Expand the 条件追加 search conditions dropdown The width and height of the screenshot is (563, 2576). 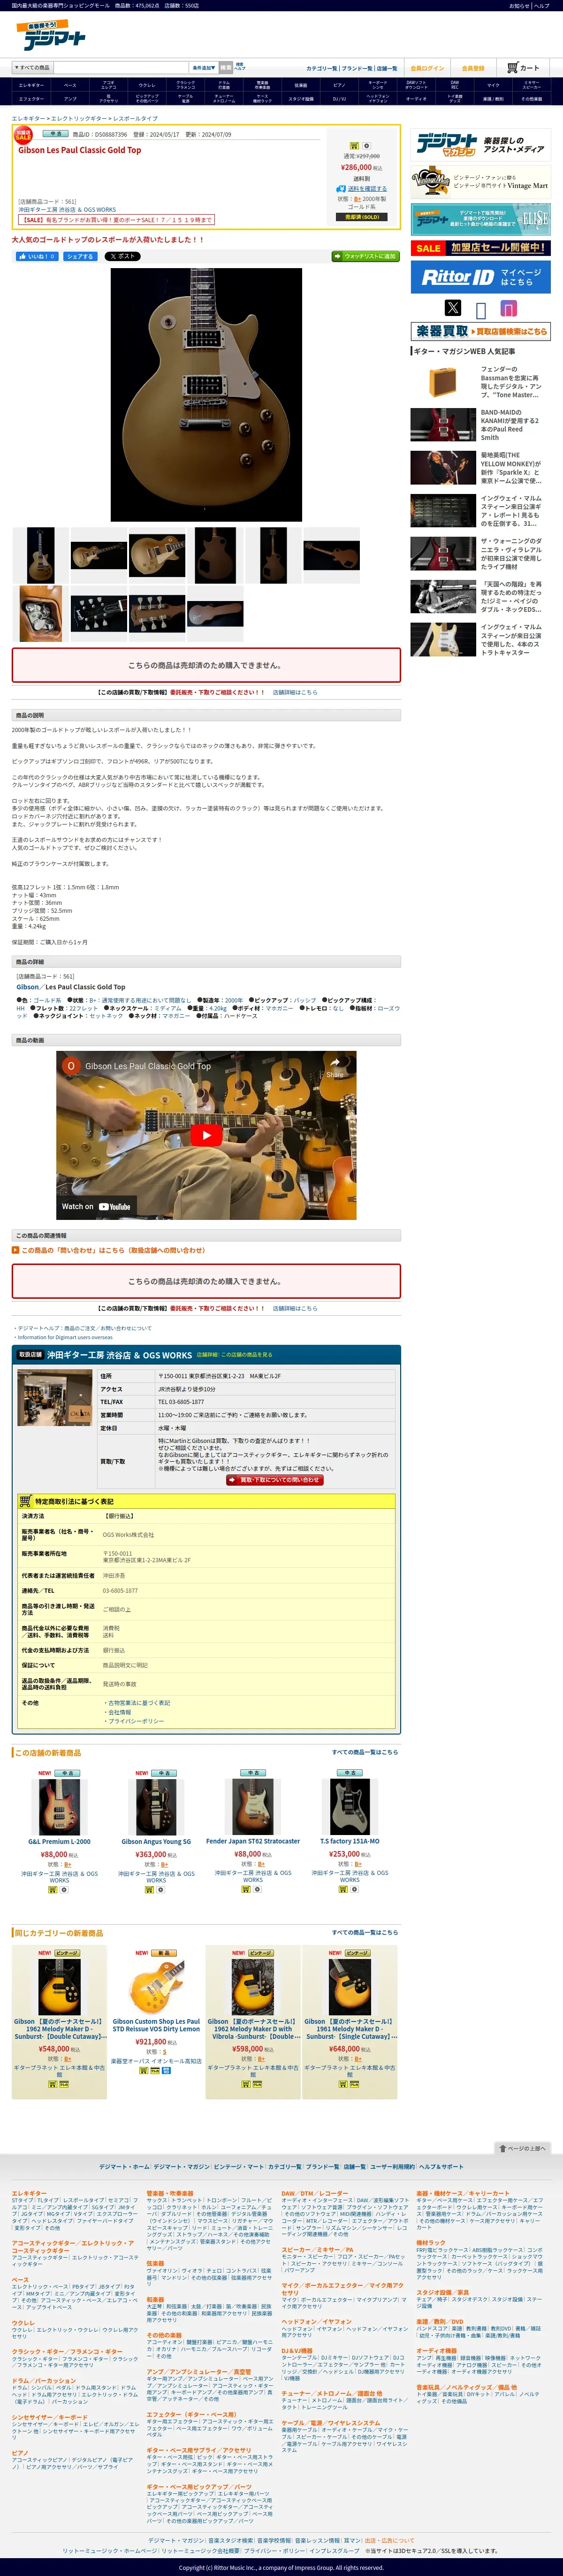point(203,68)
